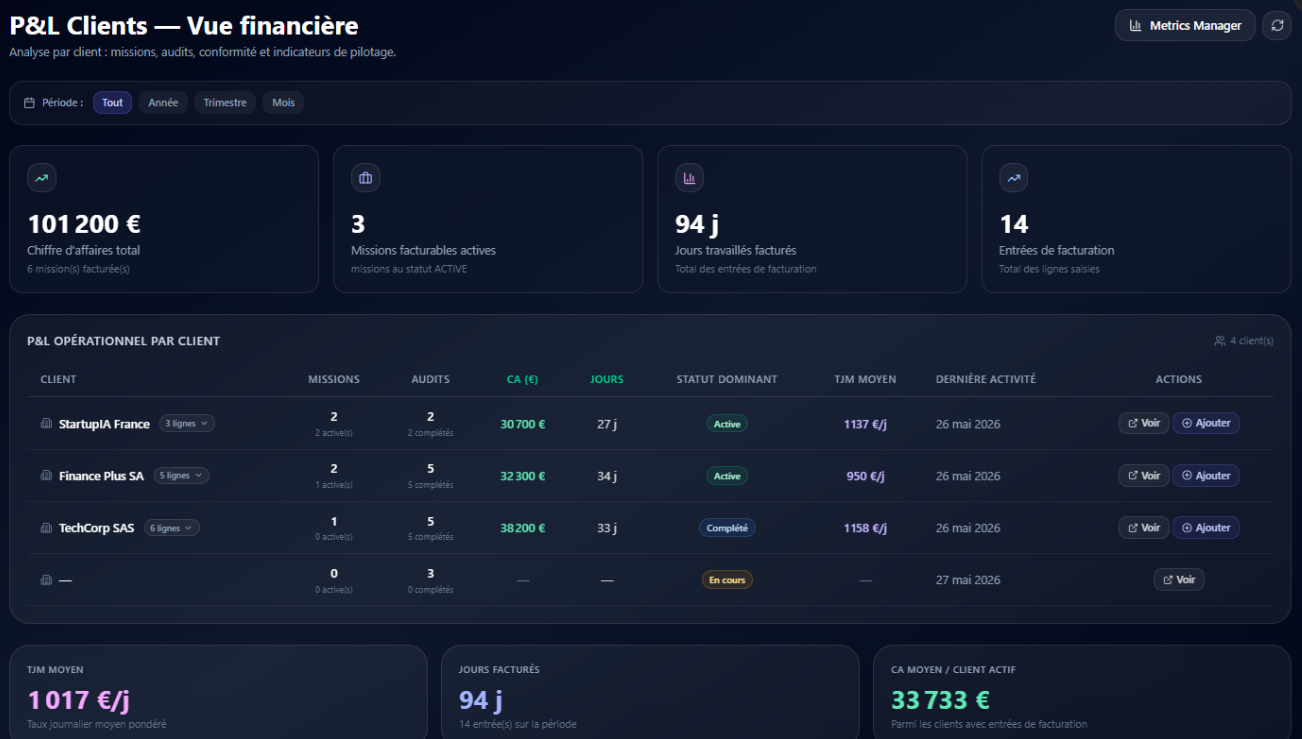Viewport: 1302px width, 739px height.
Task: Click Ajouter for StartupIA France
Action: tap(1206, 423)
